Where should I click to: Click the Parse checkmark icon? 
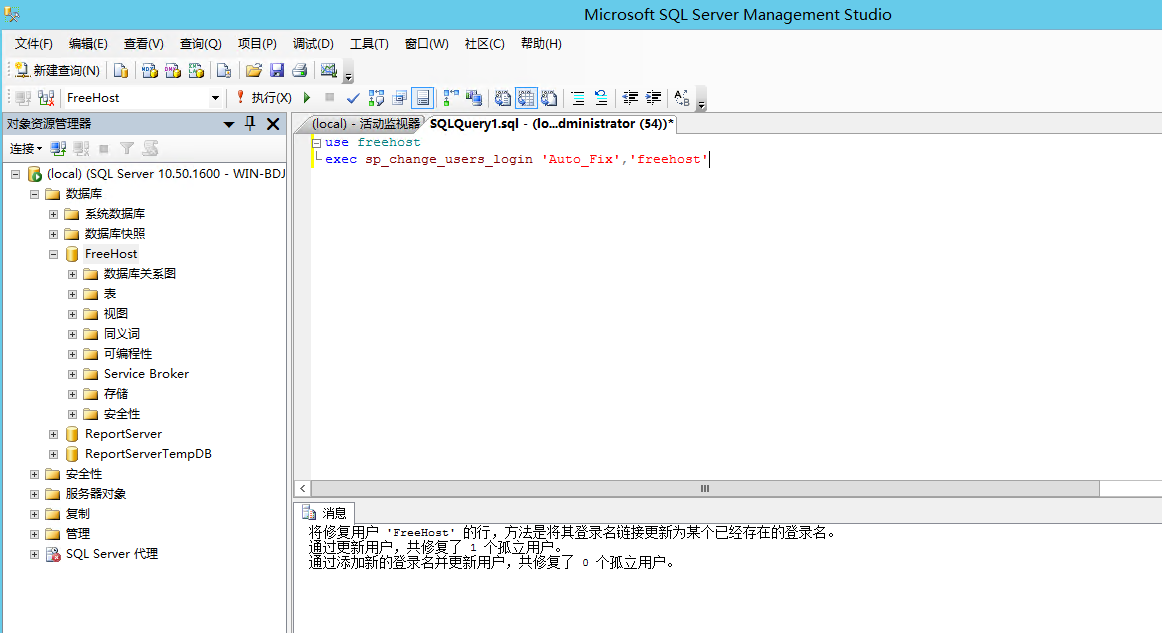pos(353,98)
